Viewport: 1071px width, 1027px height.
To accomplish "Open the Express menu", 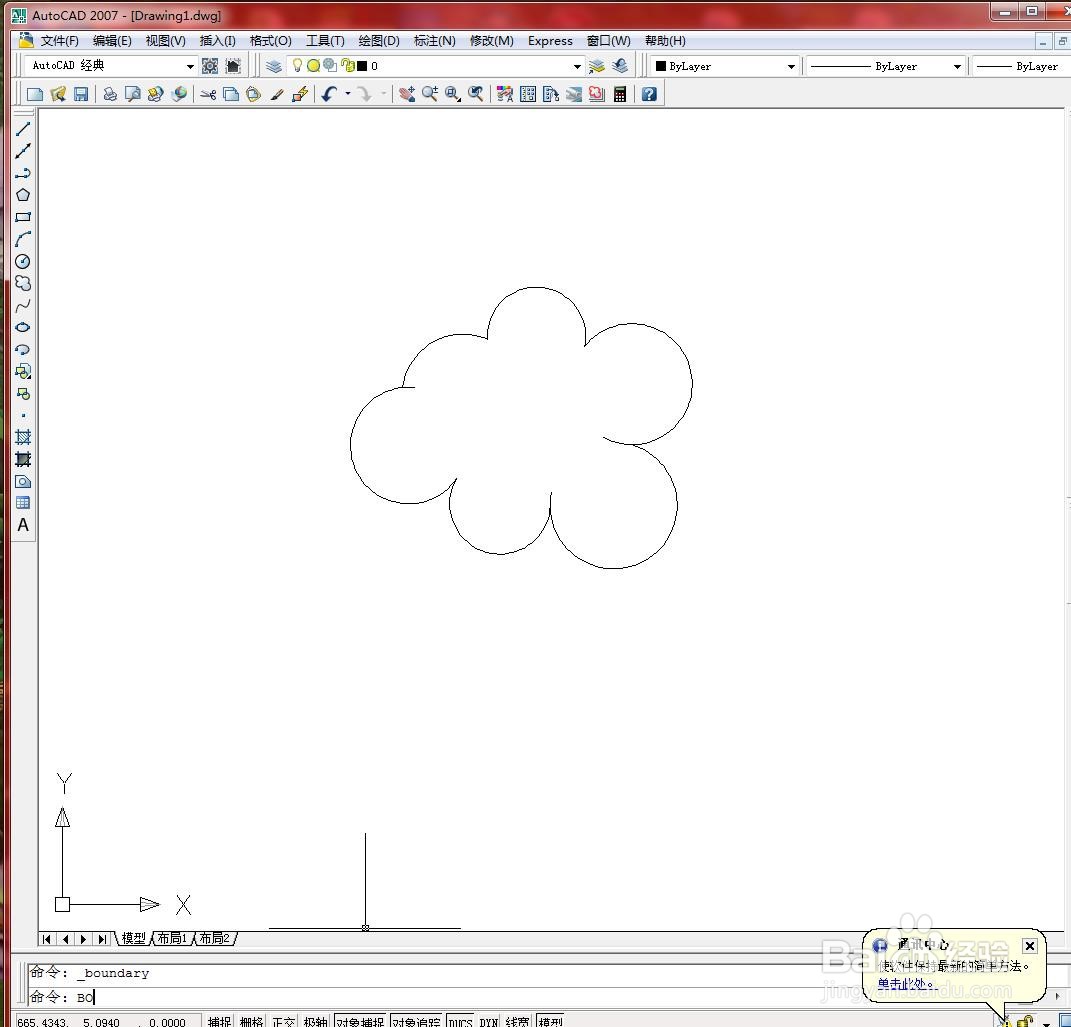I will [x=550, y=41].
